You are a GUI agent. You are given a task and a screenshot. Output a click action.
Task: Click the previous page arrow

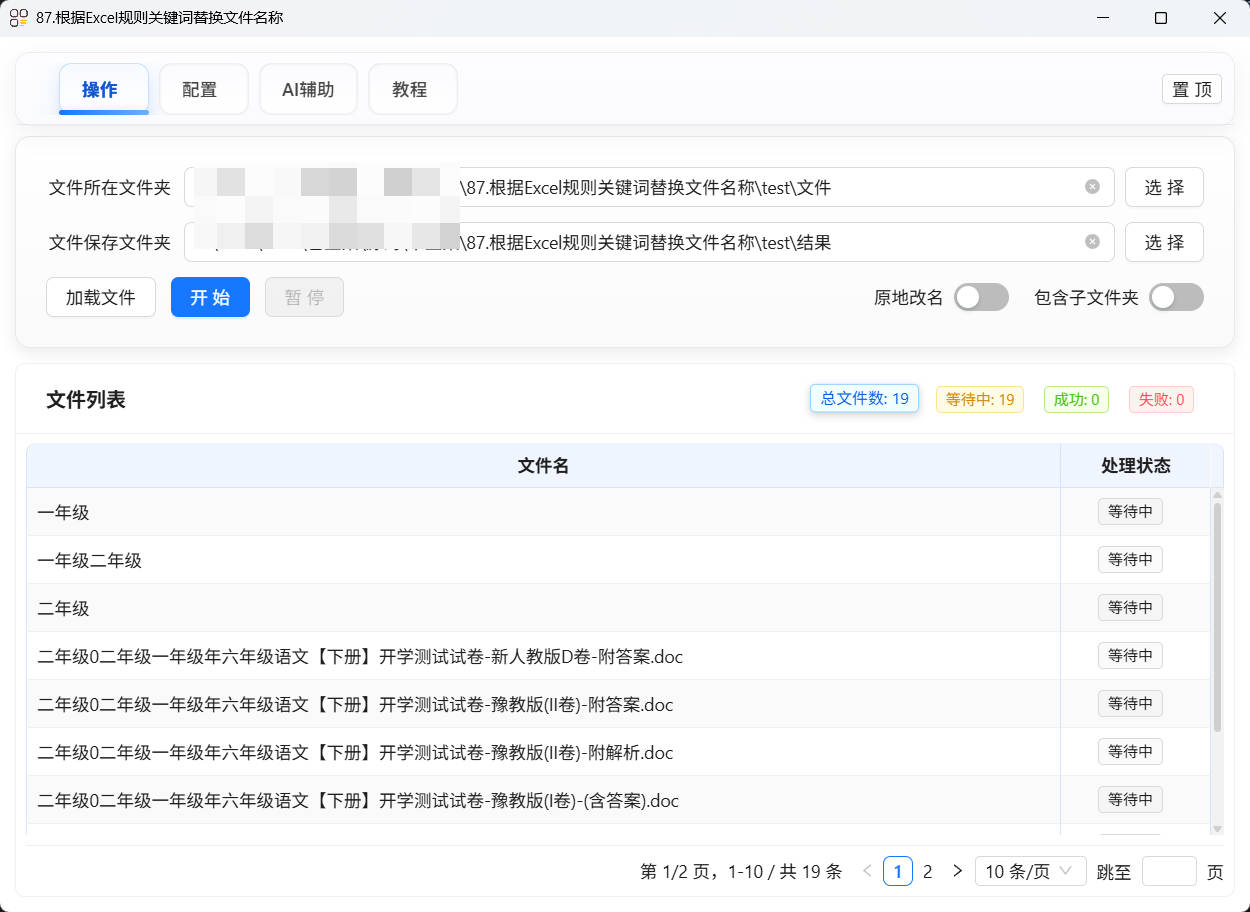866,871
